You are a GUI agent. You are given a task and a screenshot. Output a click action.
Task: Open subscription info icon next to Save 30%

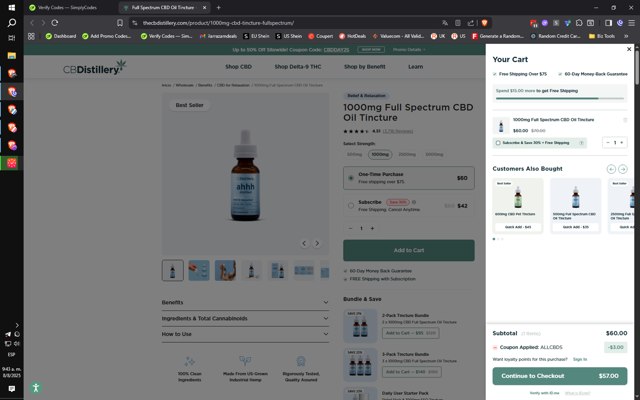414,202
